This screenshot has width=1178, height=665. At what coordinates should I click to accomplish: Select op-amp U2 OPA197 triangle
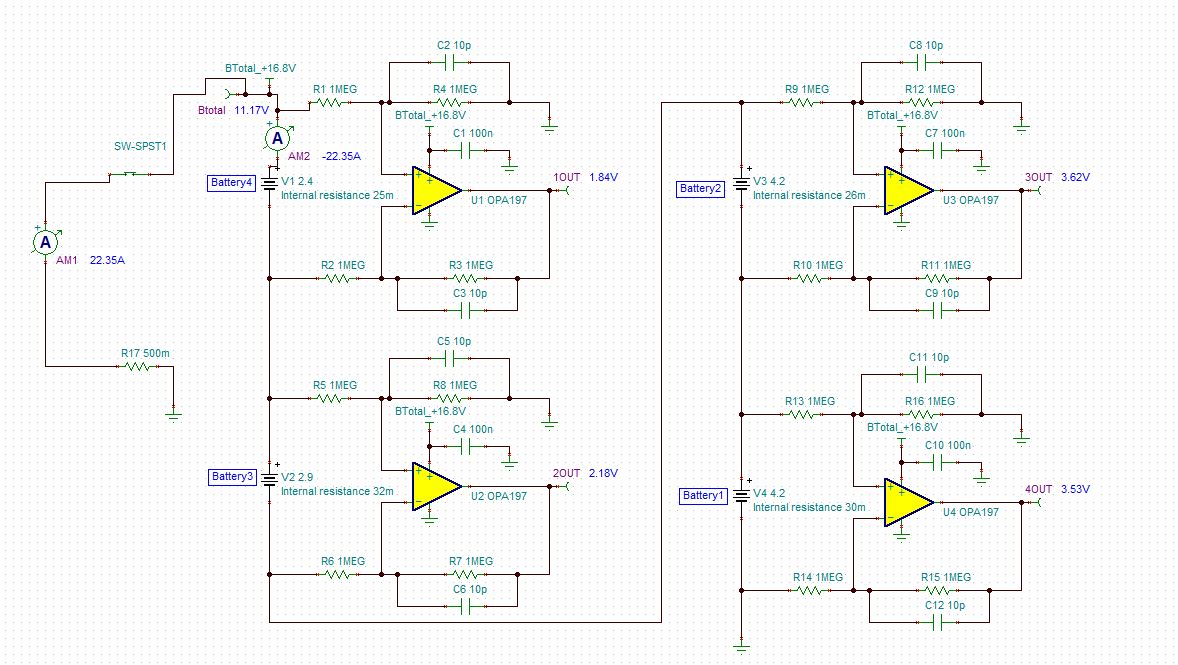tap(436, 487)
